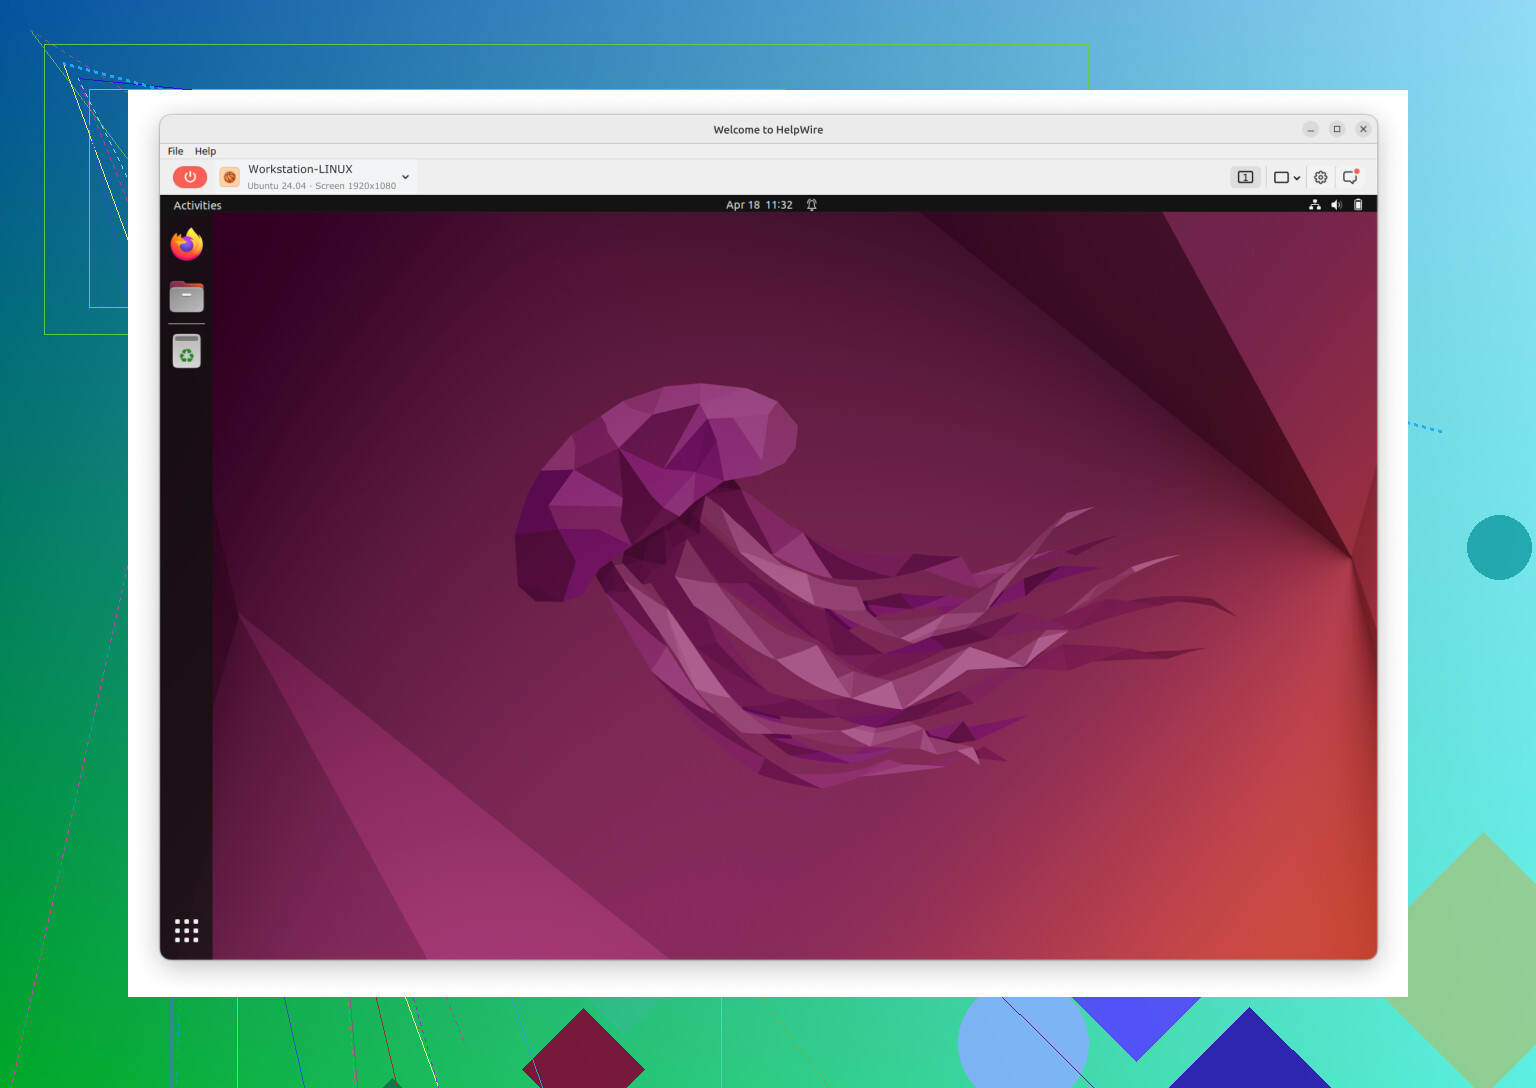Click the Workstation-LINUX session name
Viewport: 1536px width, 1088px height.
point(300,169)
